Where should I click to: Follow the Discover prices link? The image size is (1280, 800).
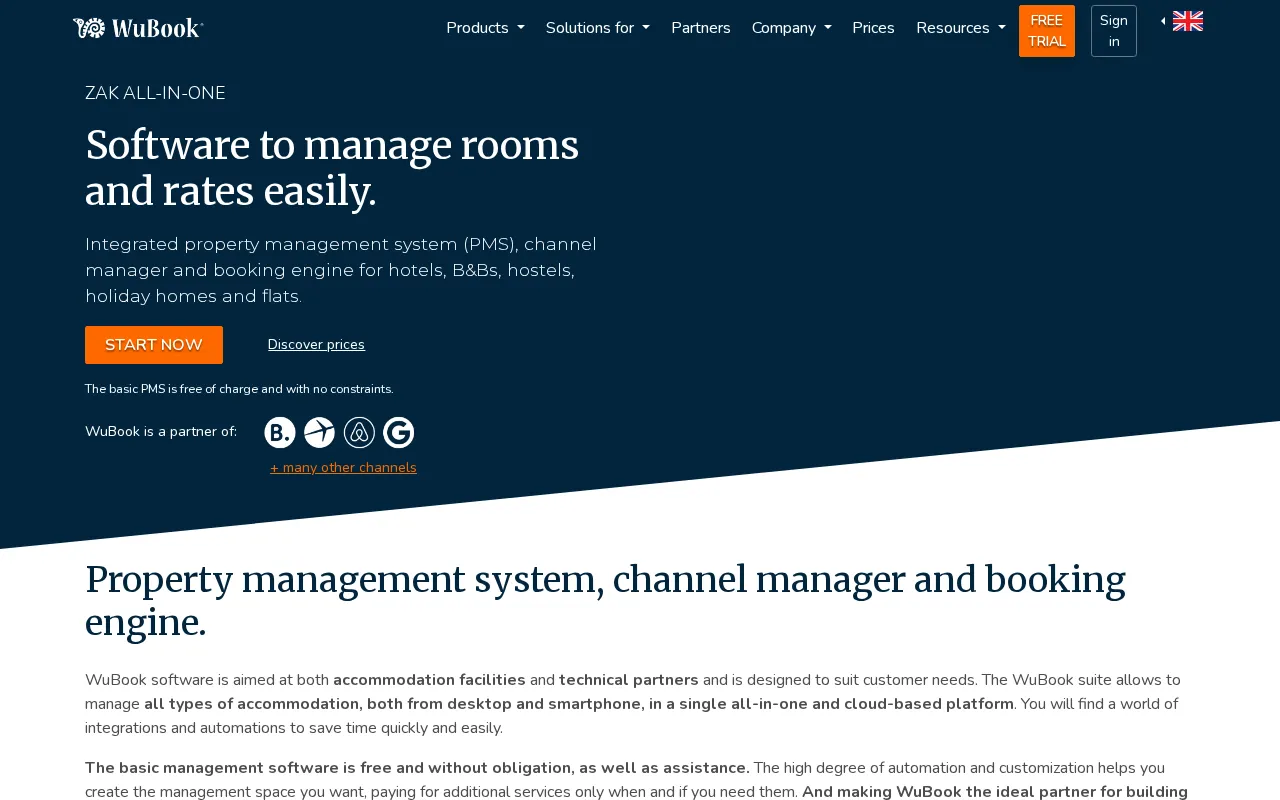coord(316,345)
